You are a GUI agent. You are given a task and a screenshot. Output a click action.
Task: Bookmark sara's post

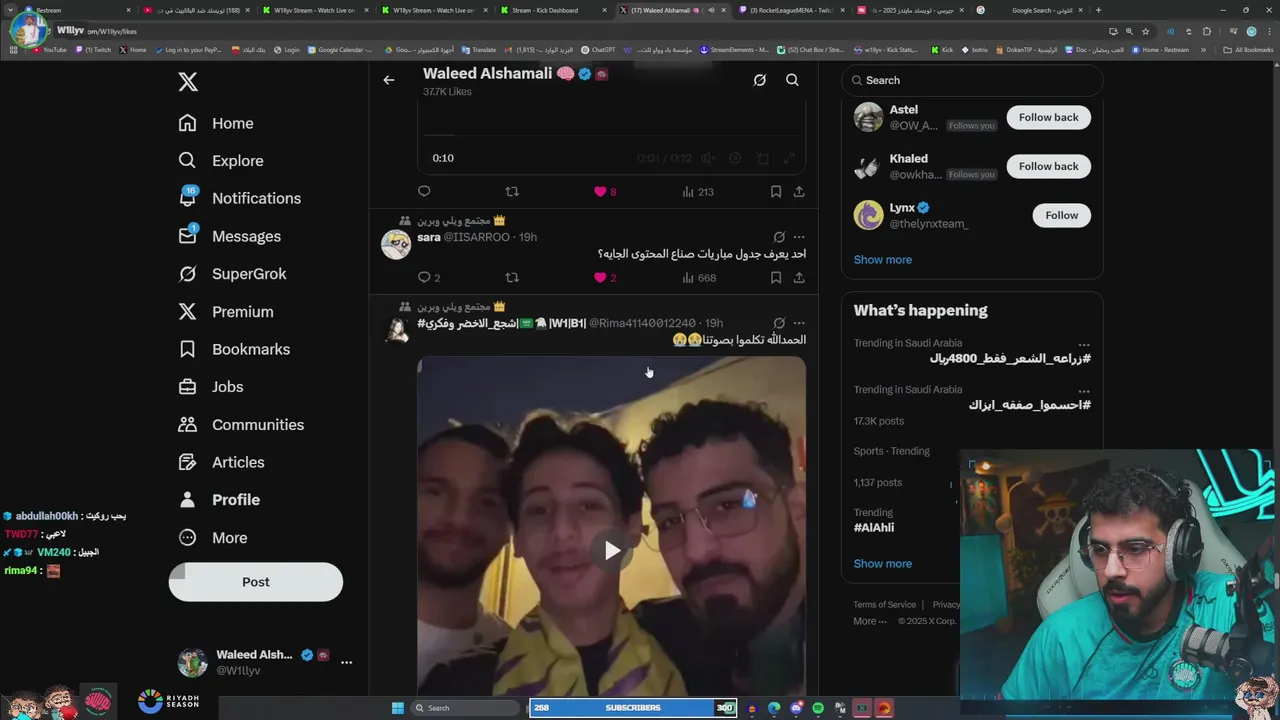tap(776, 277)
